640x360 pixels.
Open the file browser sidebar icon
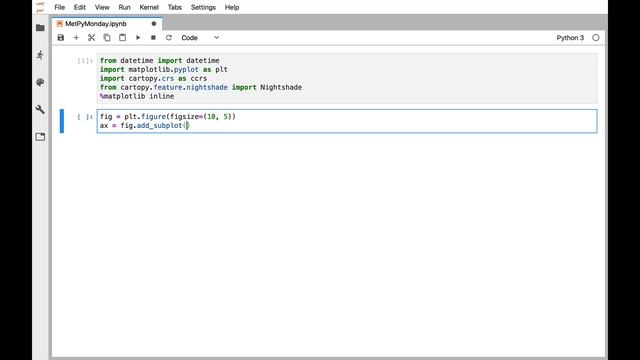coord(40,28)
